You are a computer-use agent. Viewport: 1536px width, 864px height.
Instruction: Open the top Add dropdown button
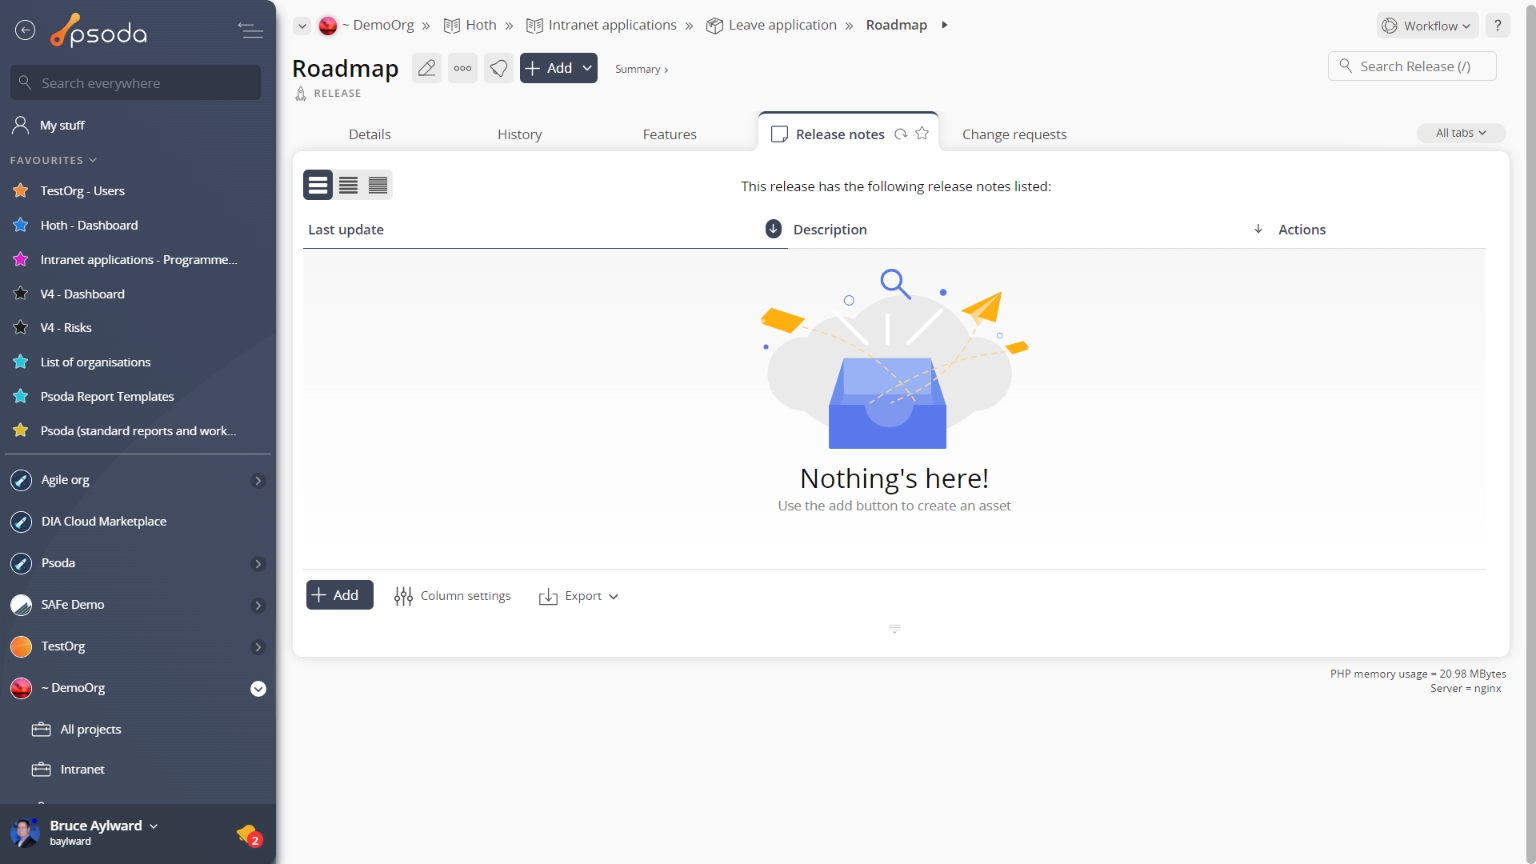click(559, 68)
